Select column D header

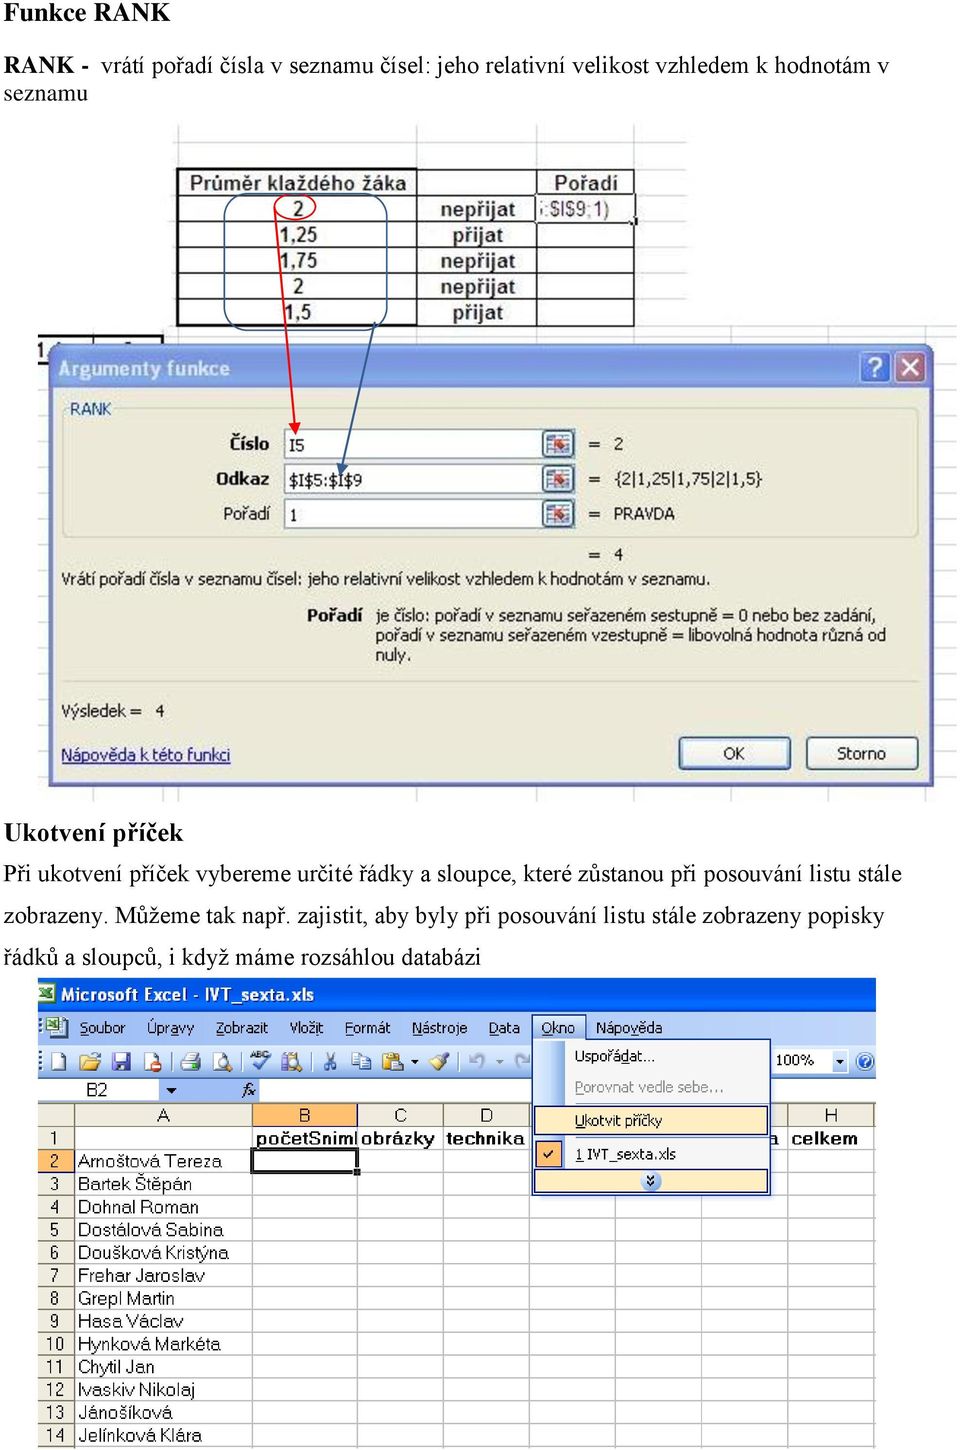click(x=486, y=1115)
